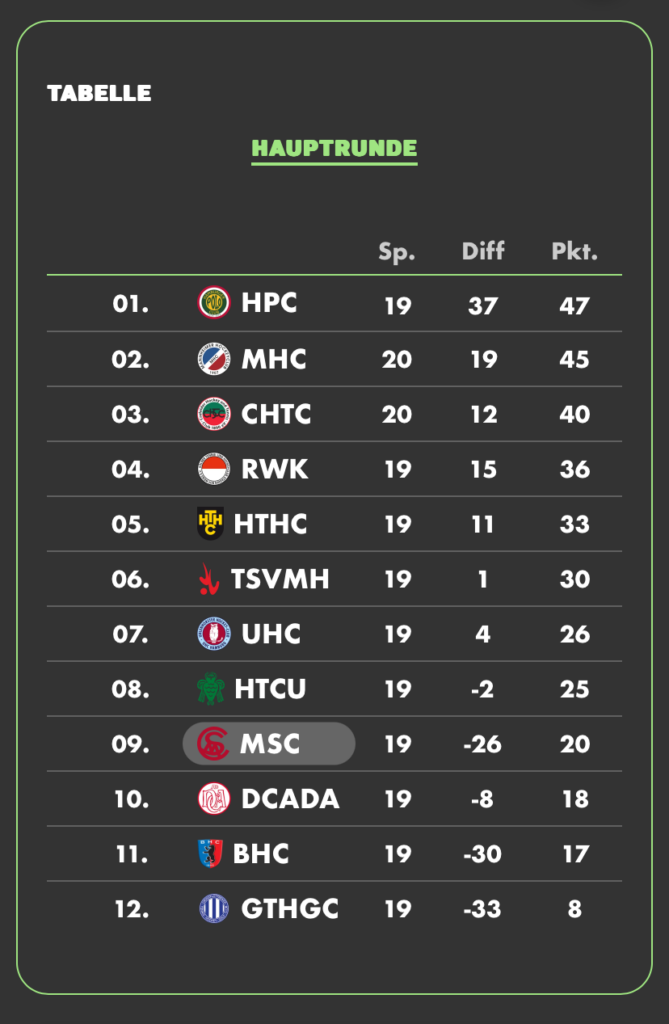This screenshot has width=669, height=1024.
Task: Click the UHC owl crest
Action: (x=214, y=633)
